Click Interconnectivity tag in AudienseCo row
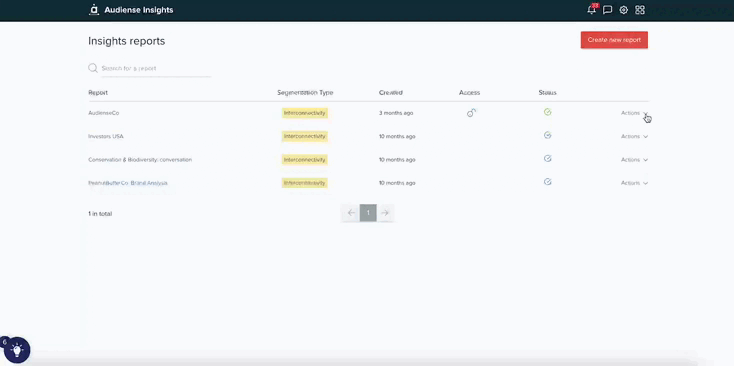The height and width of the screenshot is (366, 734). tap(305, 113)
